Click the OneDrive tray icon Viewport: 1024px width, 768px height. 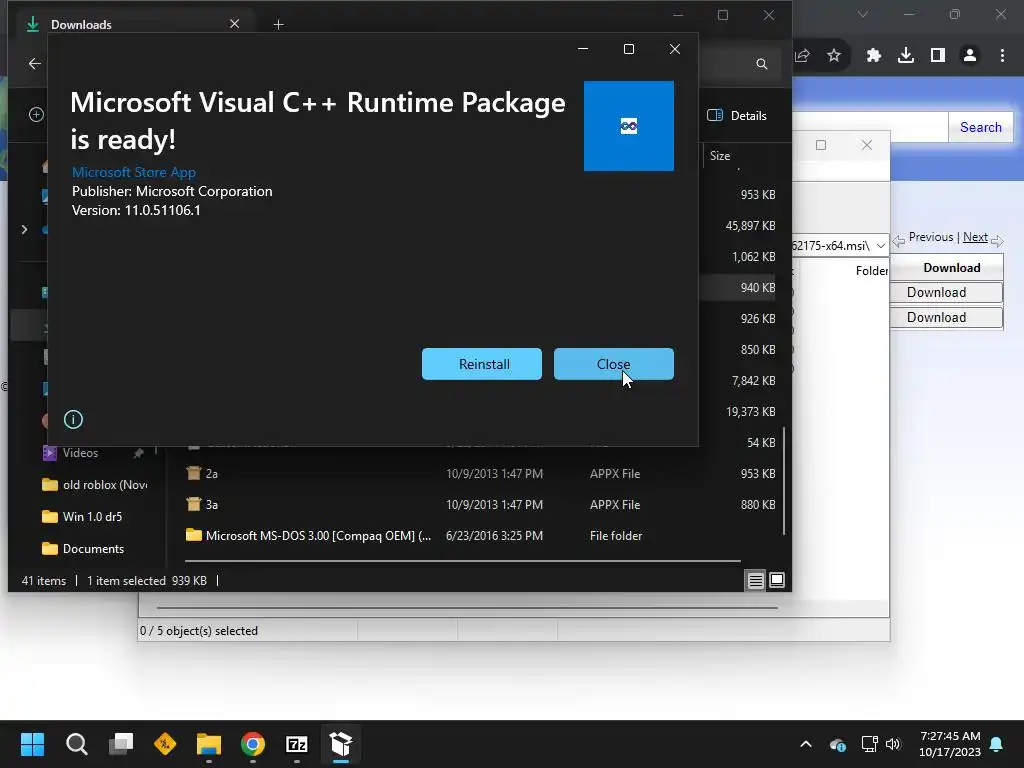pyautogui.click(x=838, y=744)
